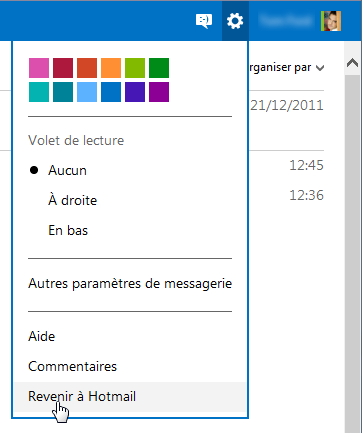Image resolution: width=362 pixels, height=433 pixels.
Task: Click the scrollbar up arrow
Action: (352, 63)
